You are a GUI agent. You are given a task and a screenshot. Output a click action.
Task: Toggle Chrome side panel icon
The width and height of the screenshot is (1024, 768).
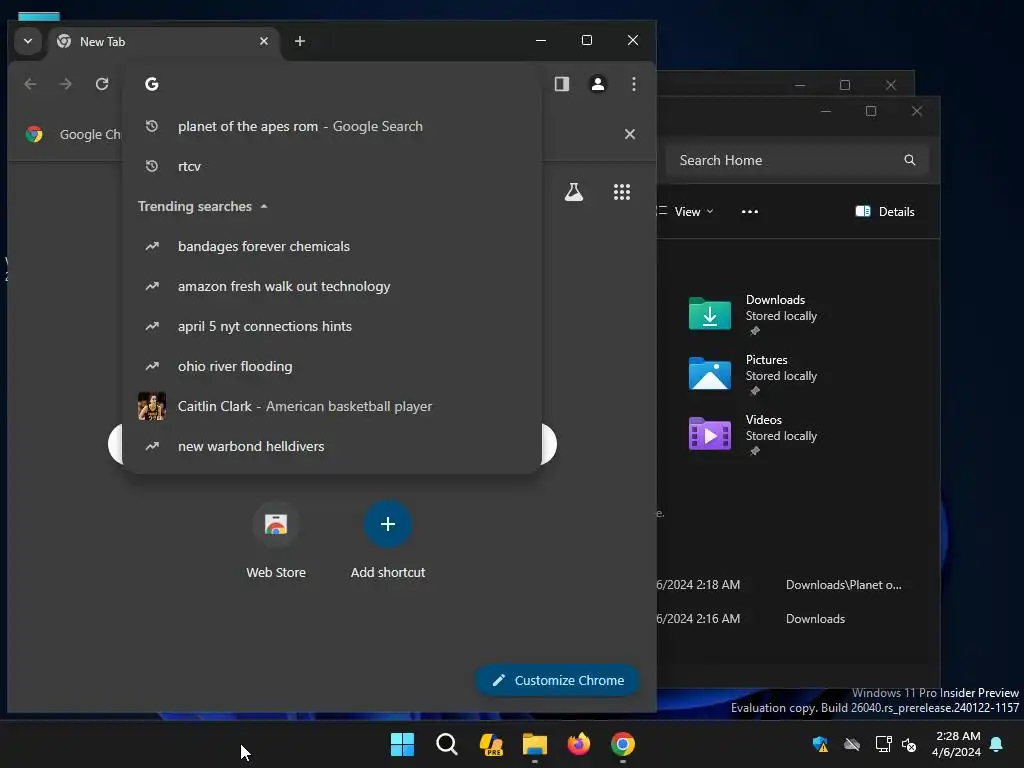pos(562,84)
